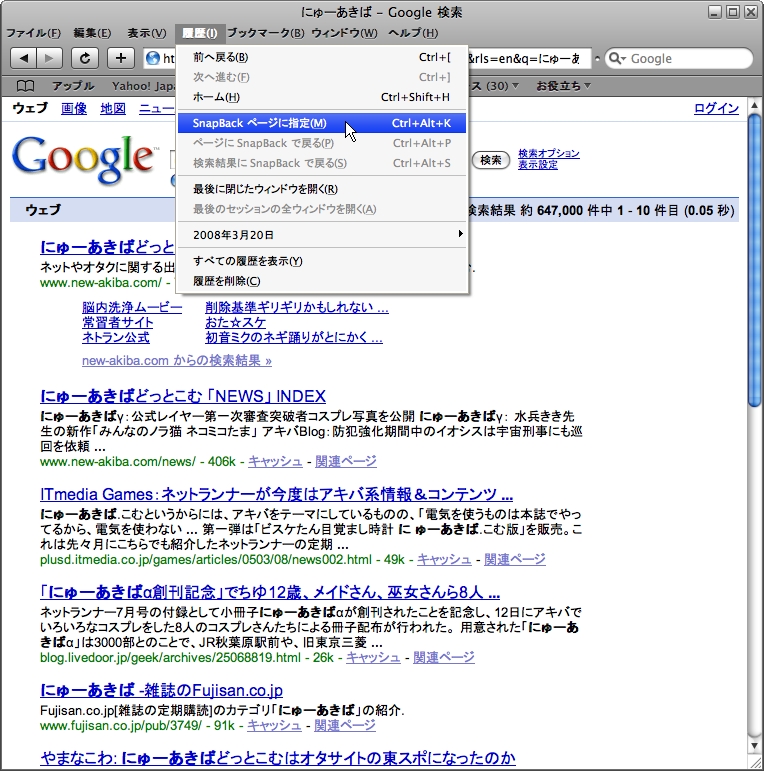764x771 pixels.
Task: Open the ネトラン公式 sitelink
Action: 116,337
